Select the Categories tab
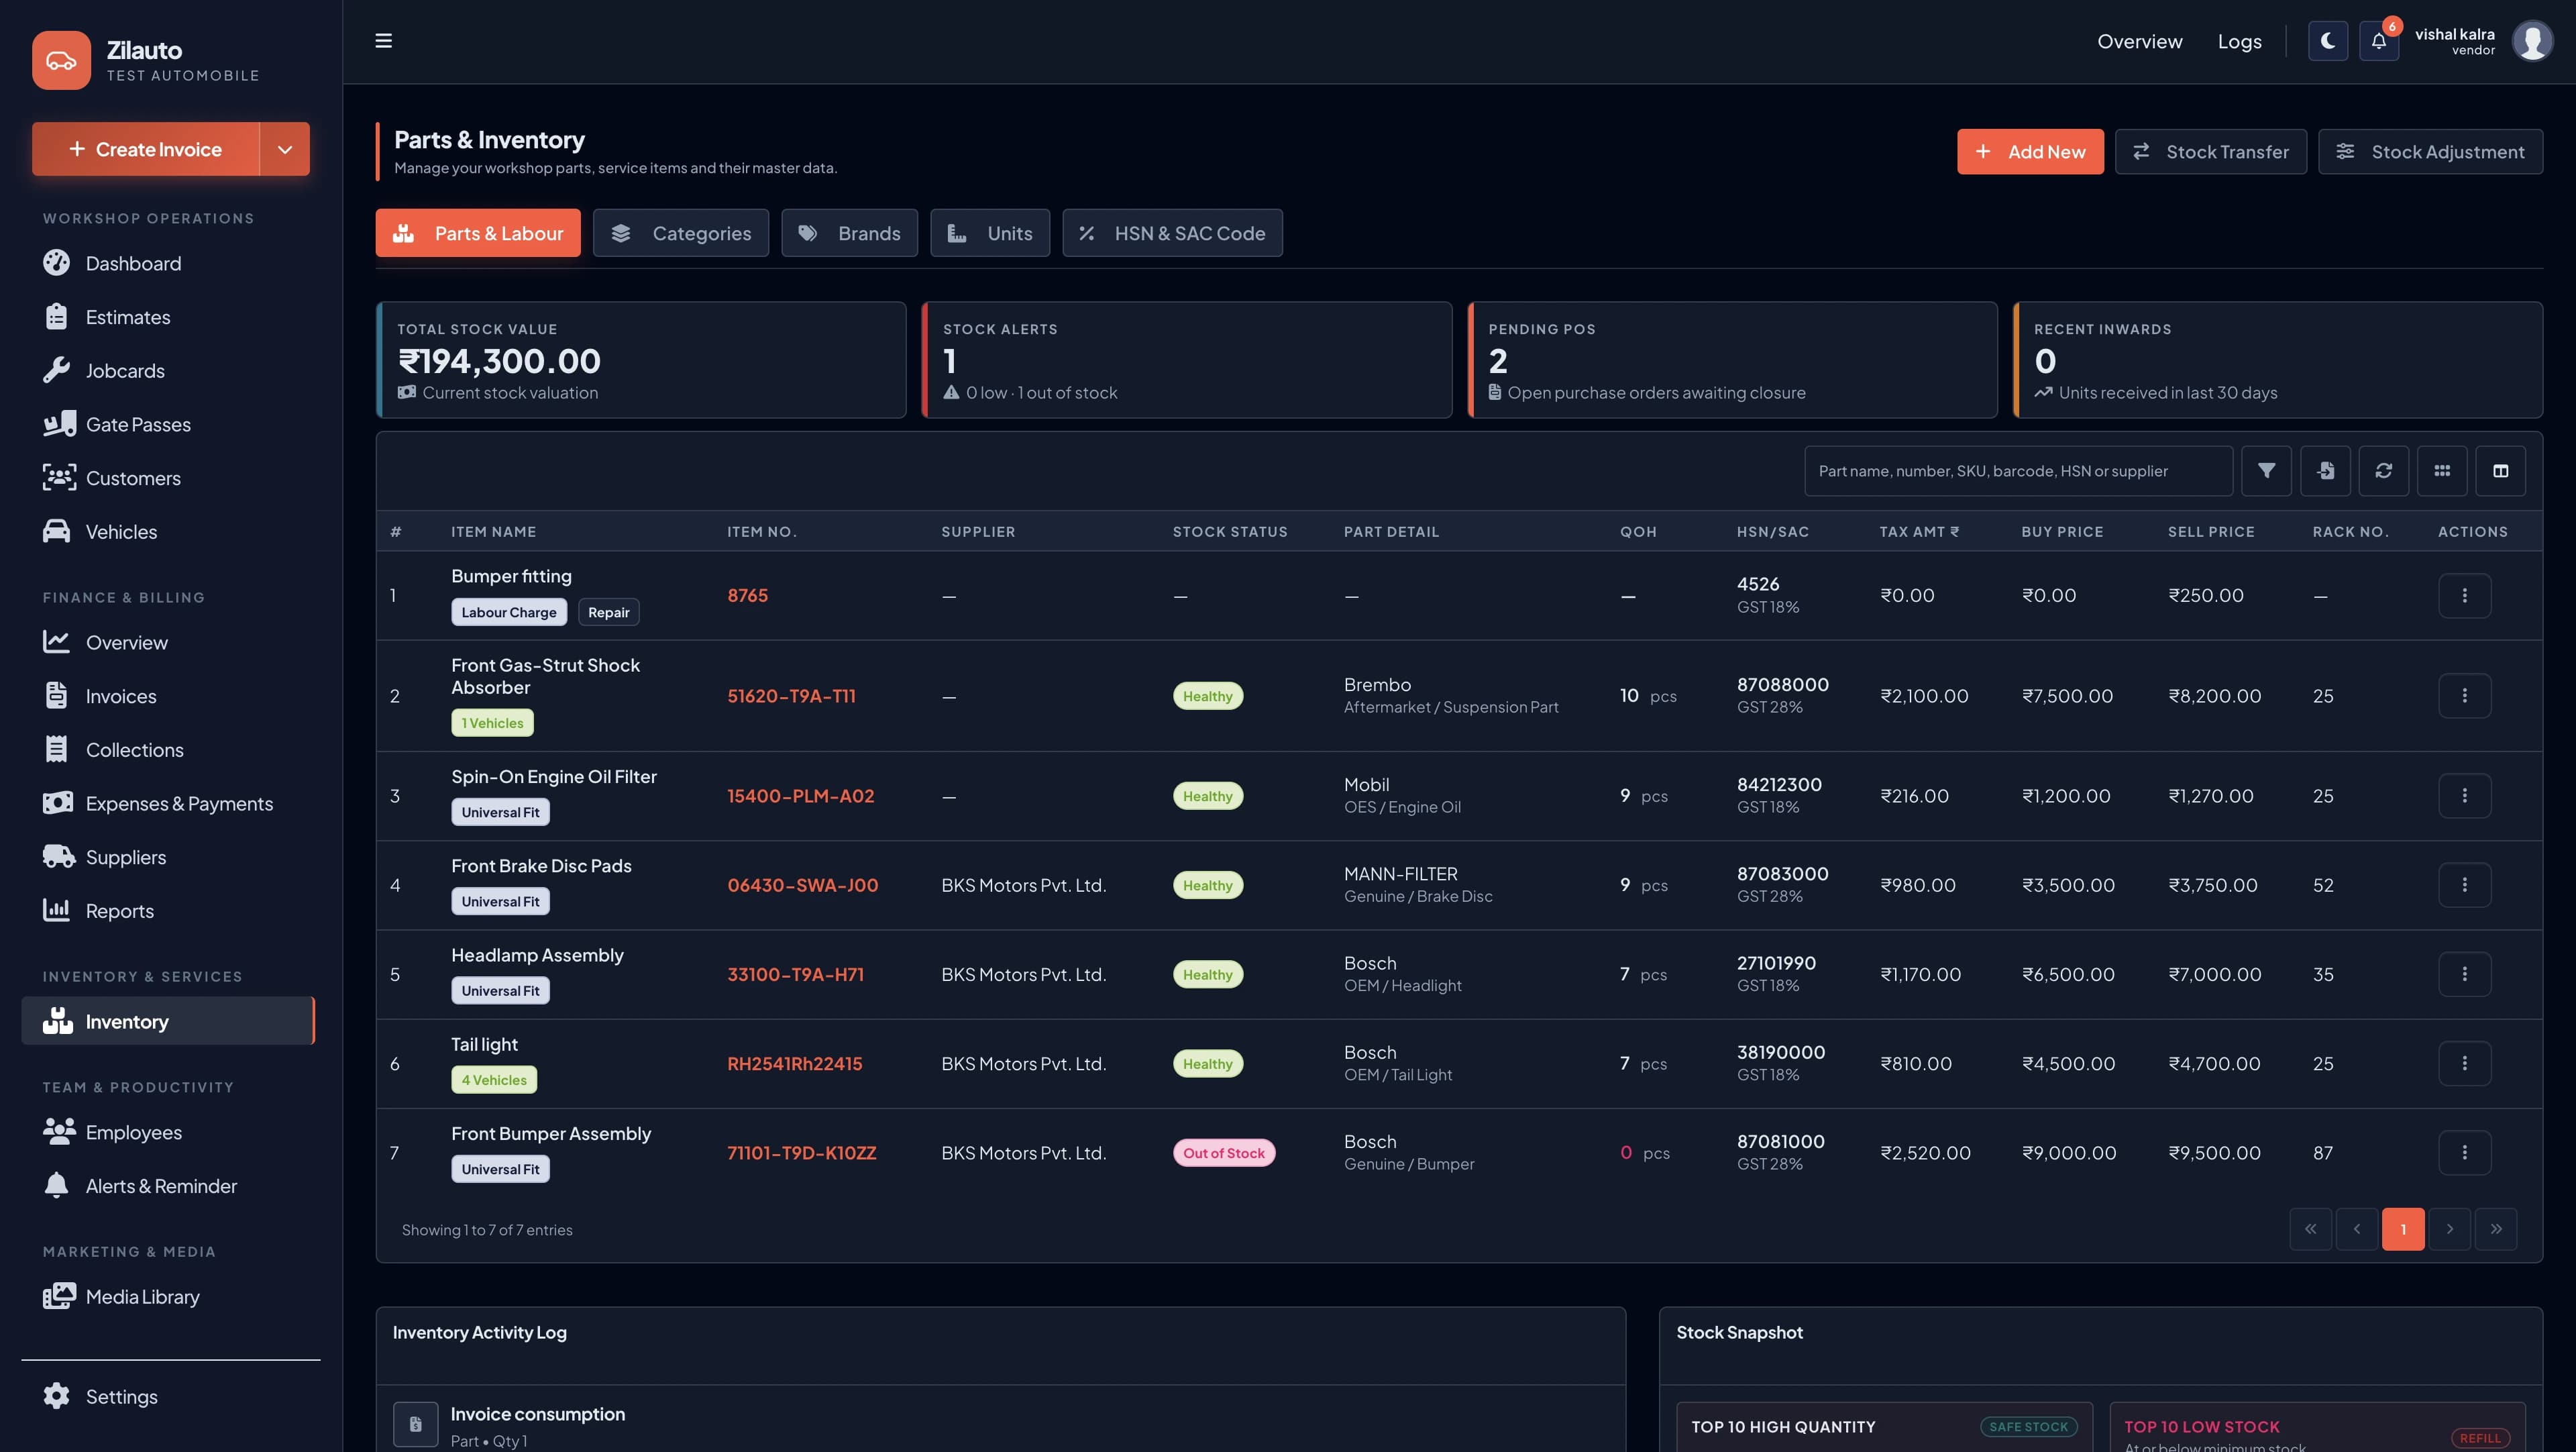This screenshot has width=2576, height=1452. pyautogui.click(x=680, y=233)
